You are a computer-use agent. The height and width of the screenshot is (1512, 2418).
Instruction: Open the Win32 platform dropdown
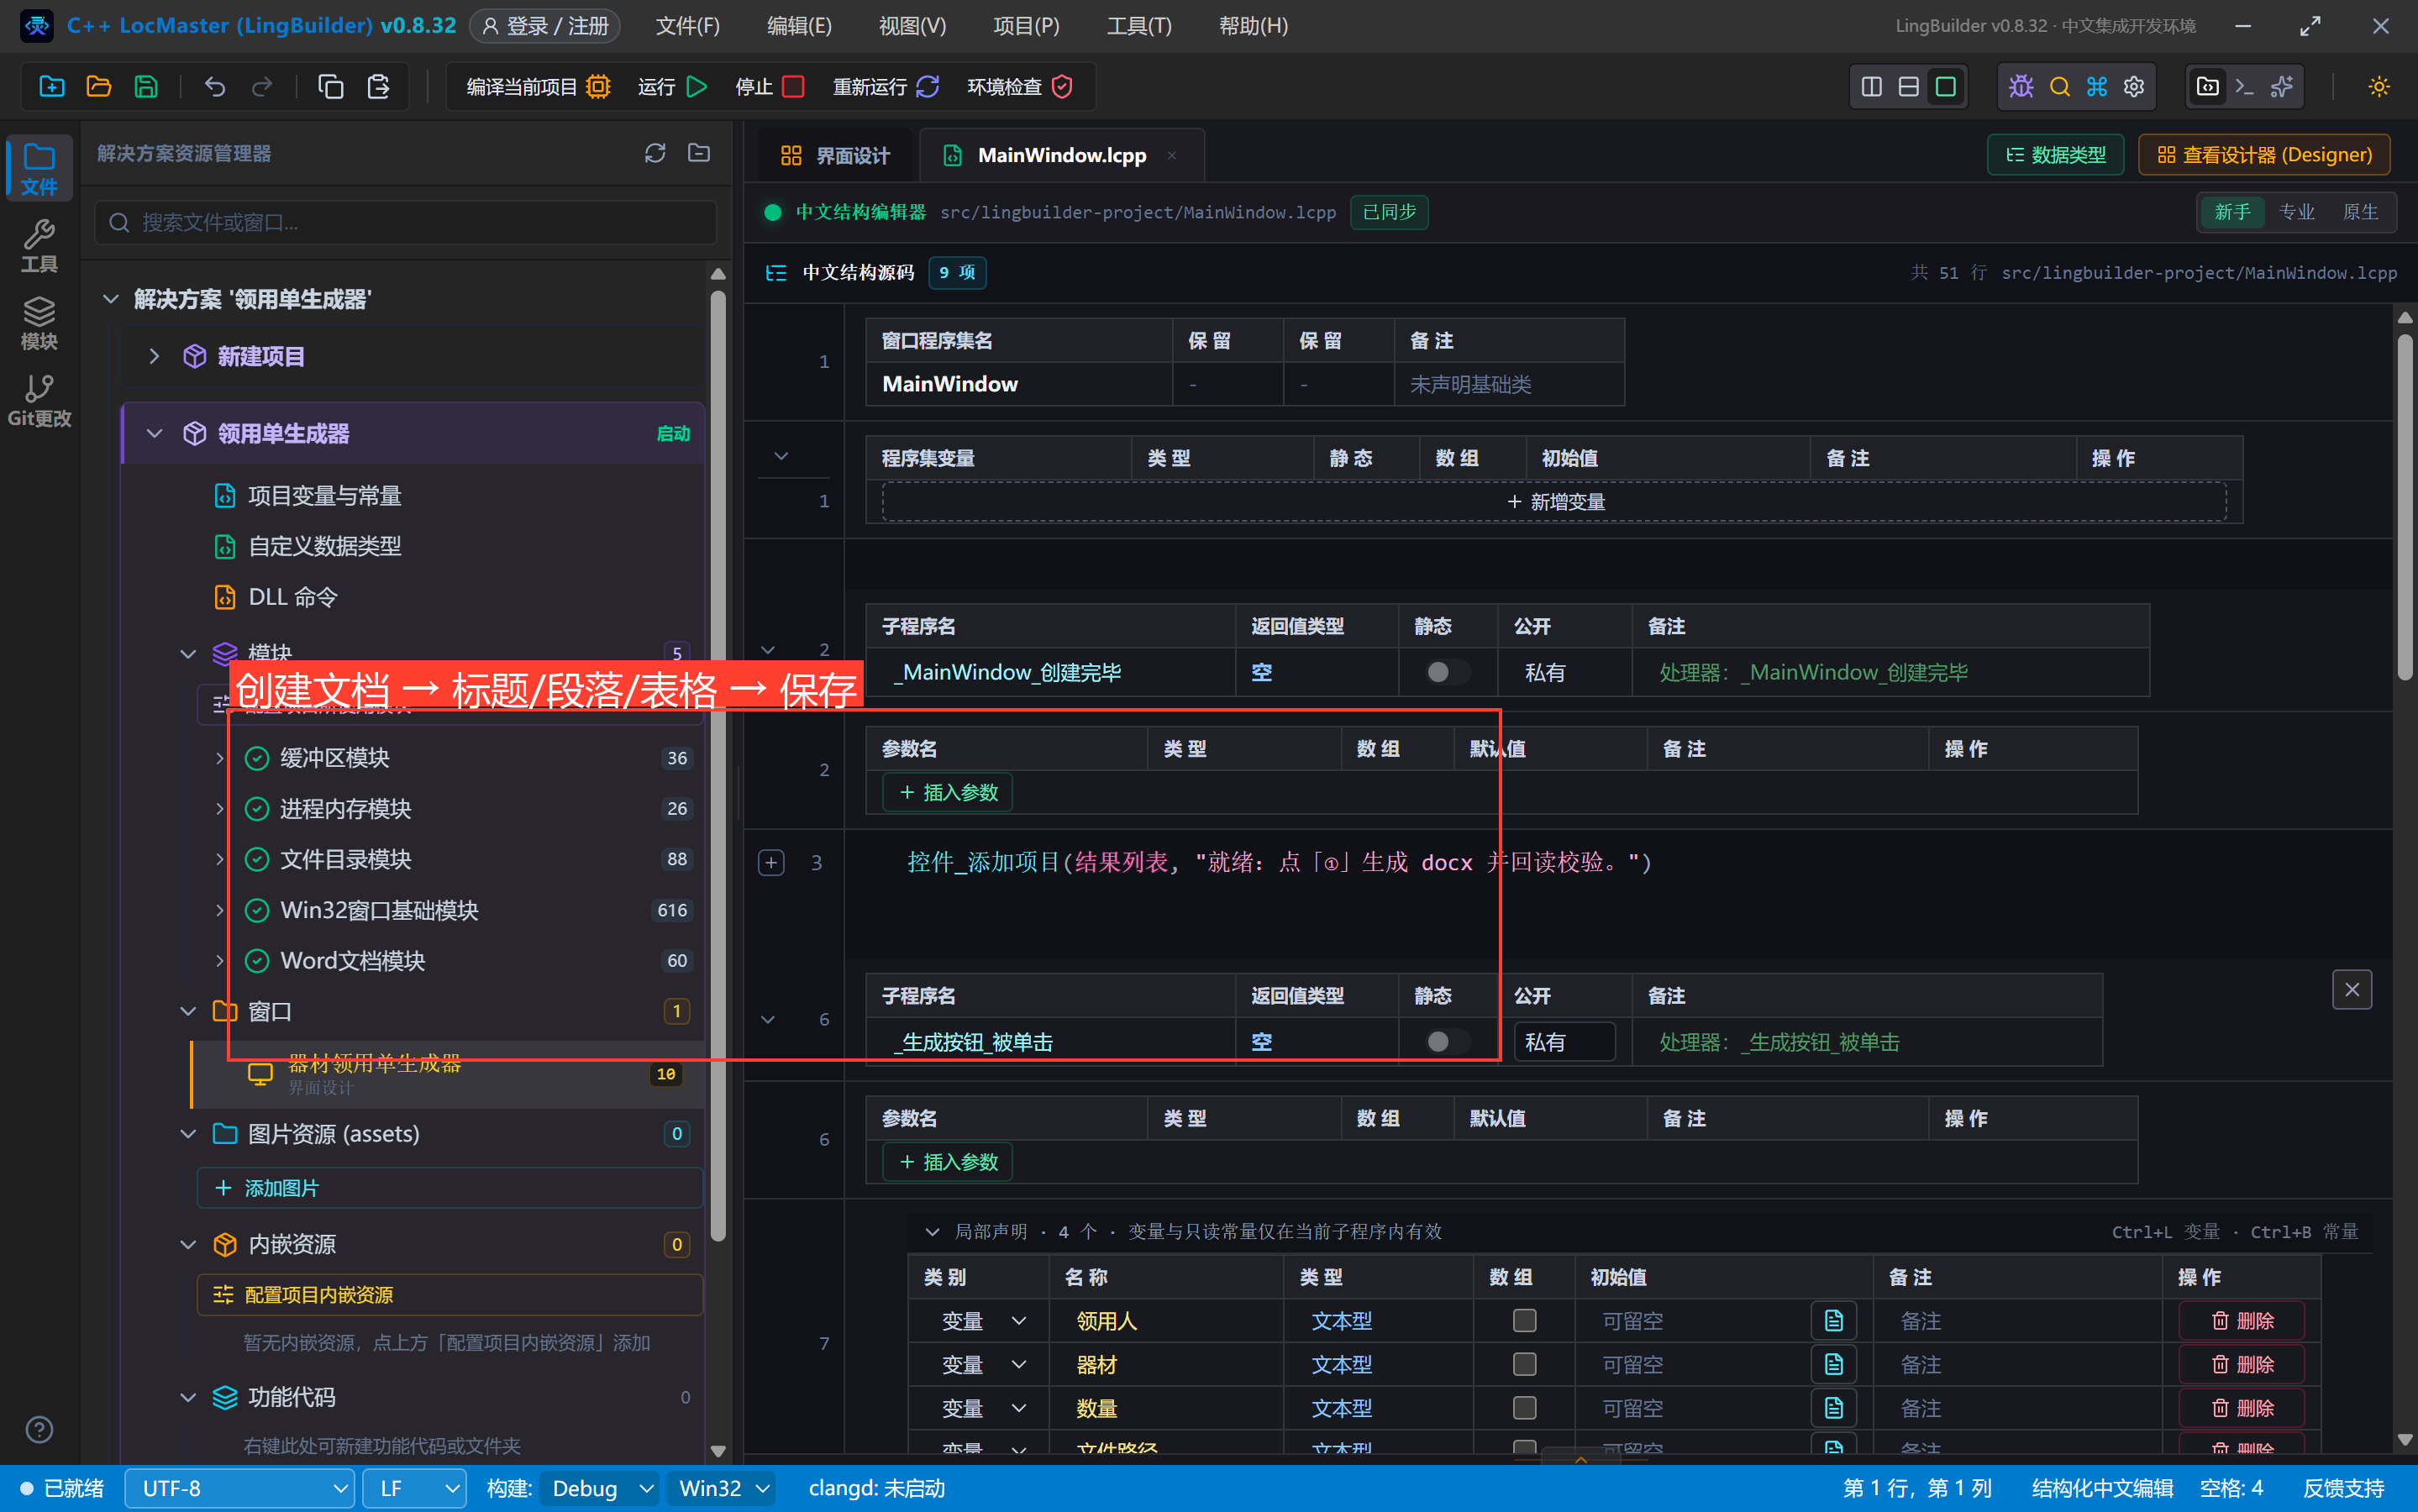(x=722, y=1488)
